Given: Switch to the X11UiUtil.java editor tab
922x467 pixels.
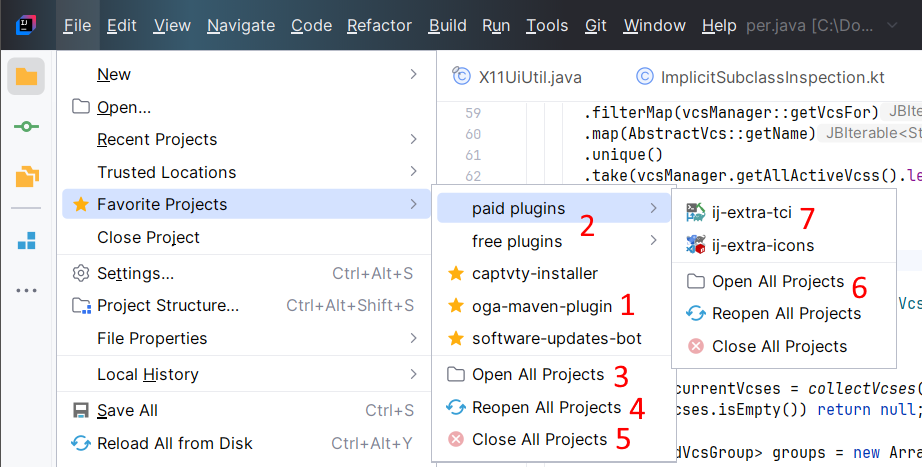Looking at the screenshot, I should (x=517, y=77).
